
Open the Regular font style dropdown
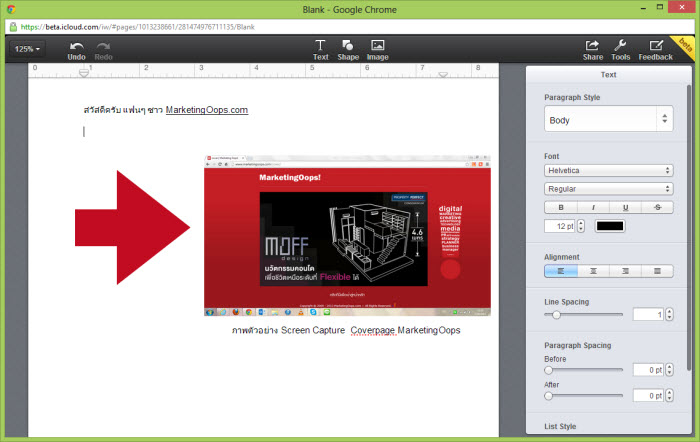pos(608,189)
